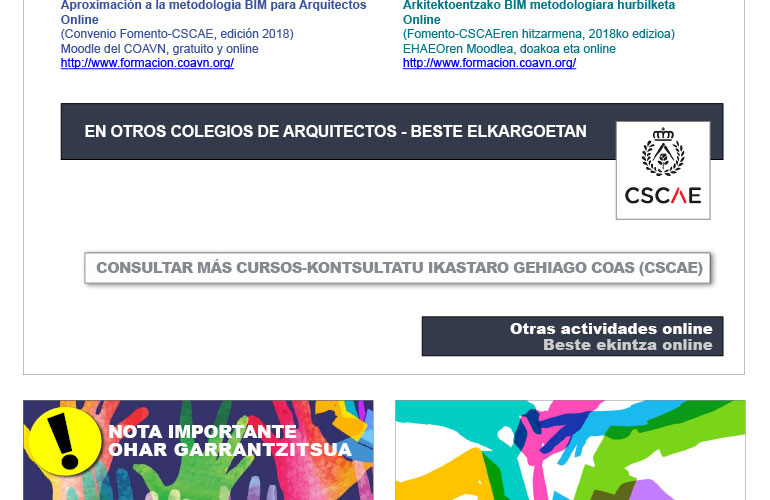Click the Consultar más cursos CSCAE button
Screen dimensions: 770x500
point(398,268)
